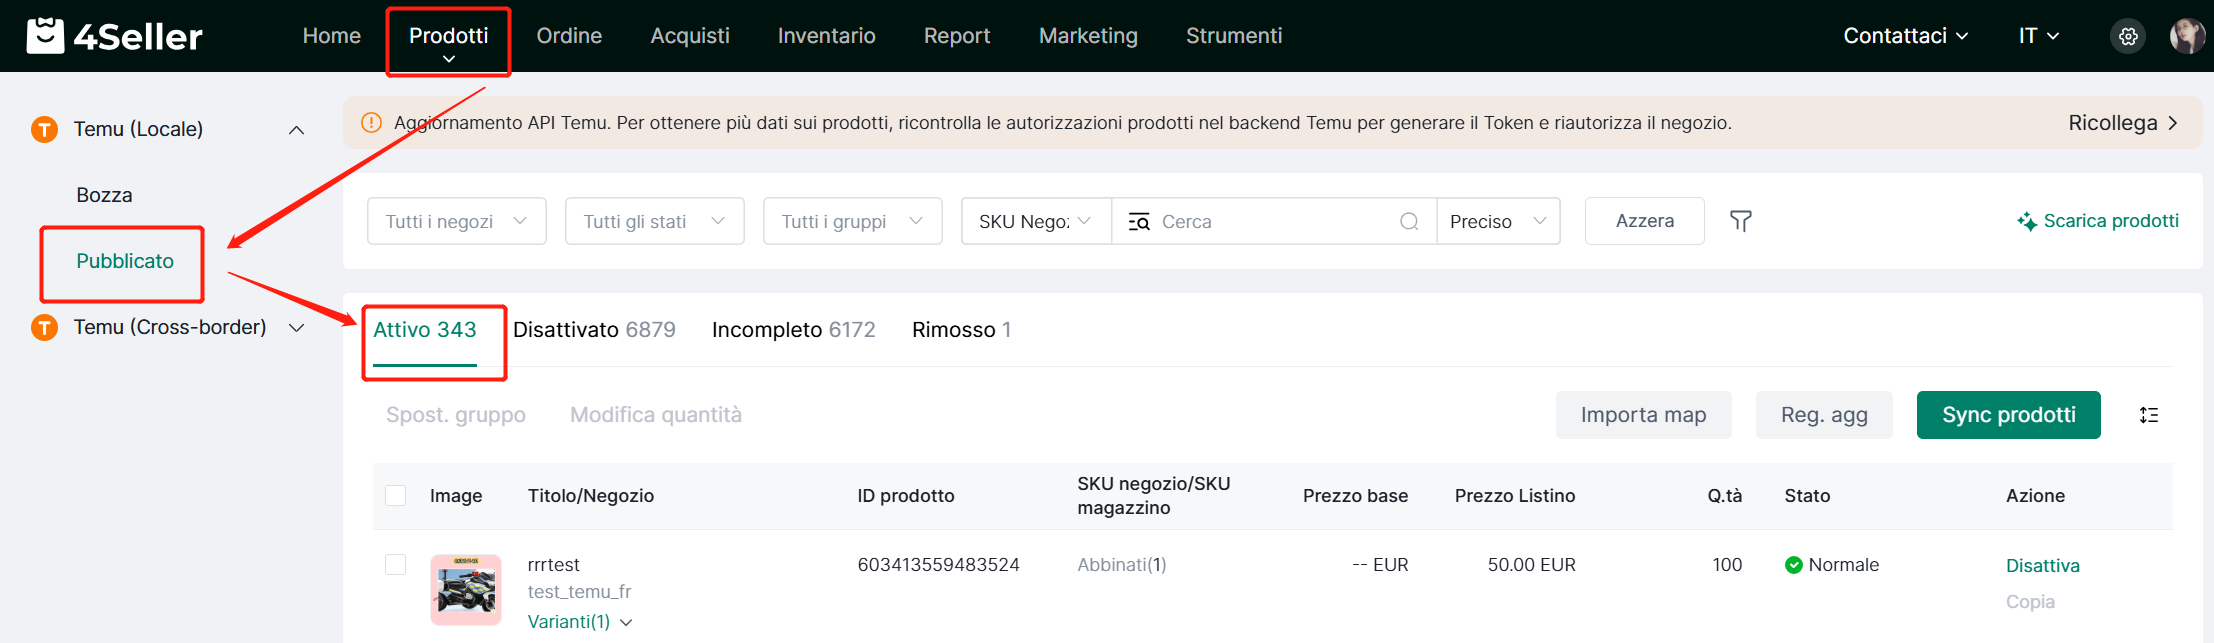This screenshot has height=643, width=2214.
Task: Click Disattiva for the rrrtest product
Action: (2043, 566)
